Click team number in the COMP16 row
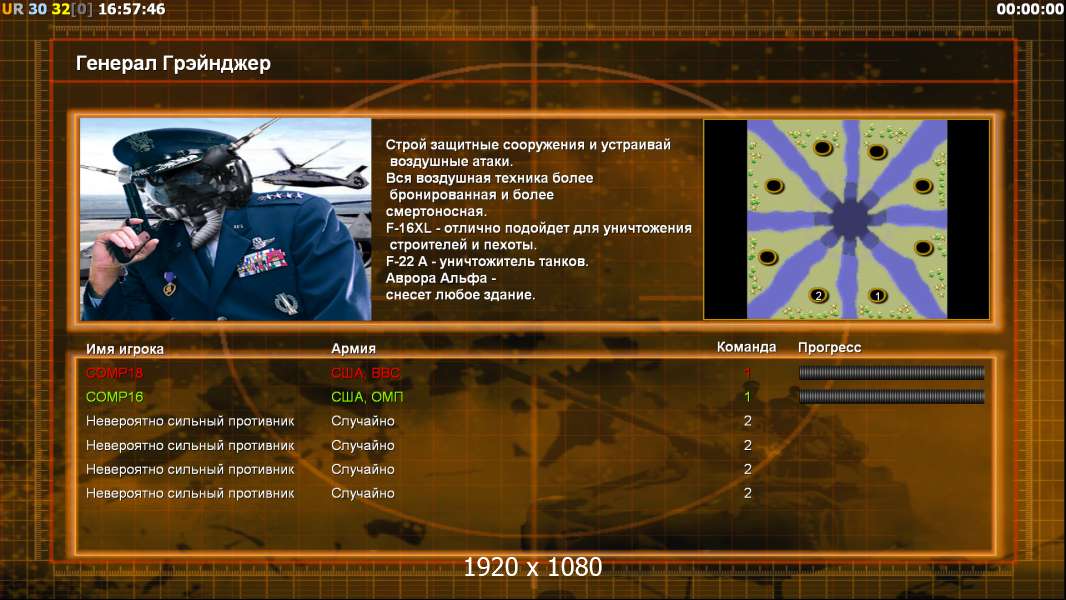 coord(747,397)
